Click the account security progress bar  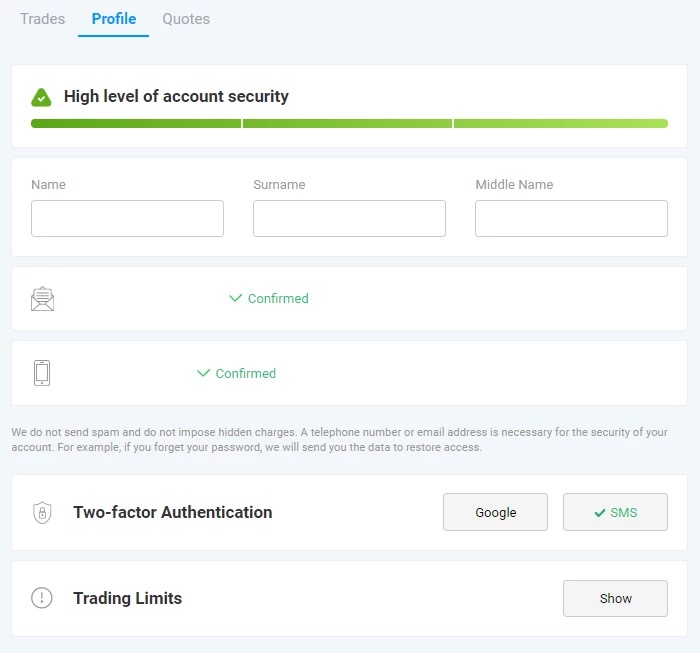point(349,124)
